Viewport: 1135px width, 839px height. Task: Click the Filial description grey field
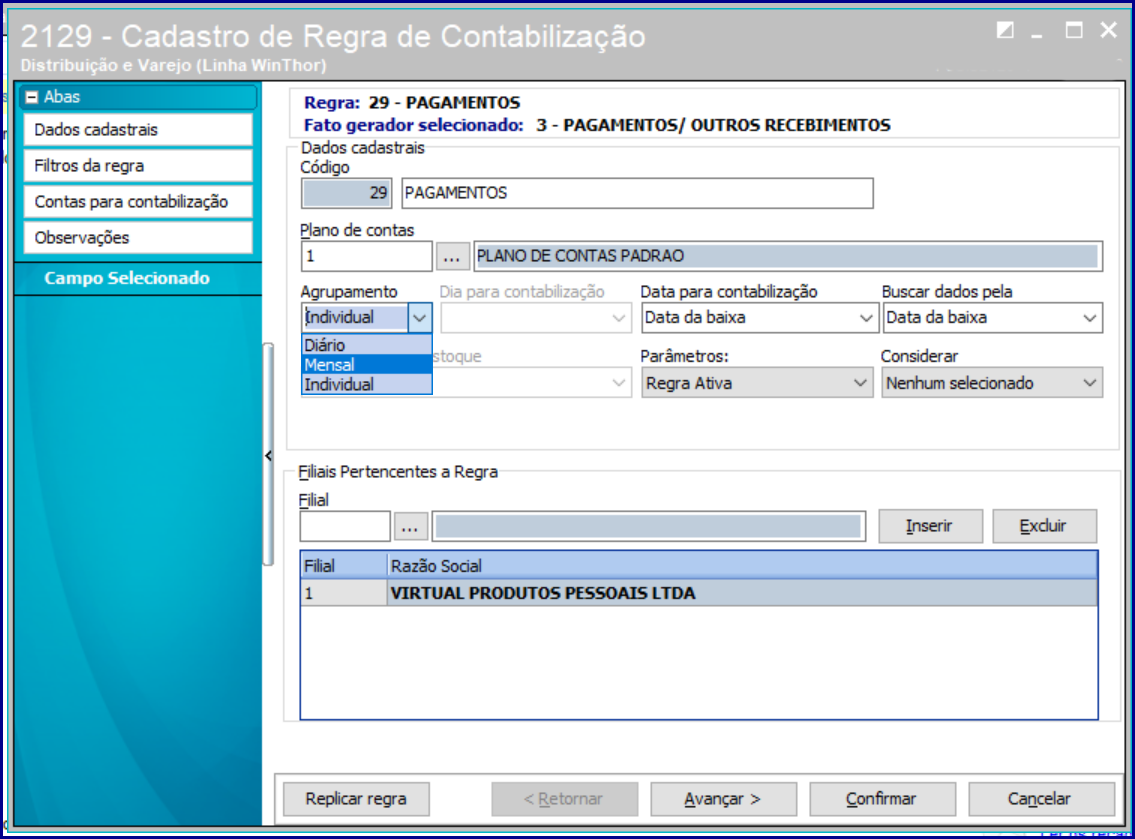point(649,526)
